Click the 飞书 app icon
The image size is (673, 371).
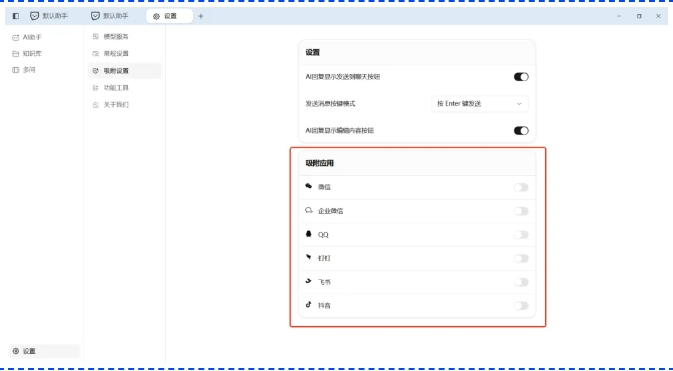point(309,281)
